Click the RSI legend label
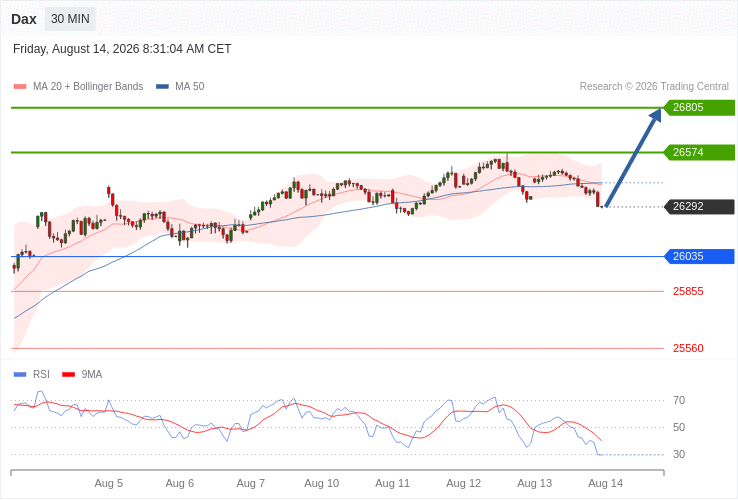The image size is (738, 500). (41, 375)
